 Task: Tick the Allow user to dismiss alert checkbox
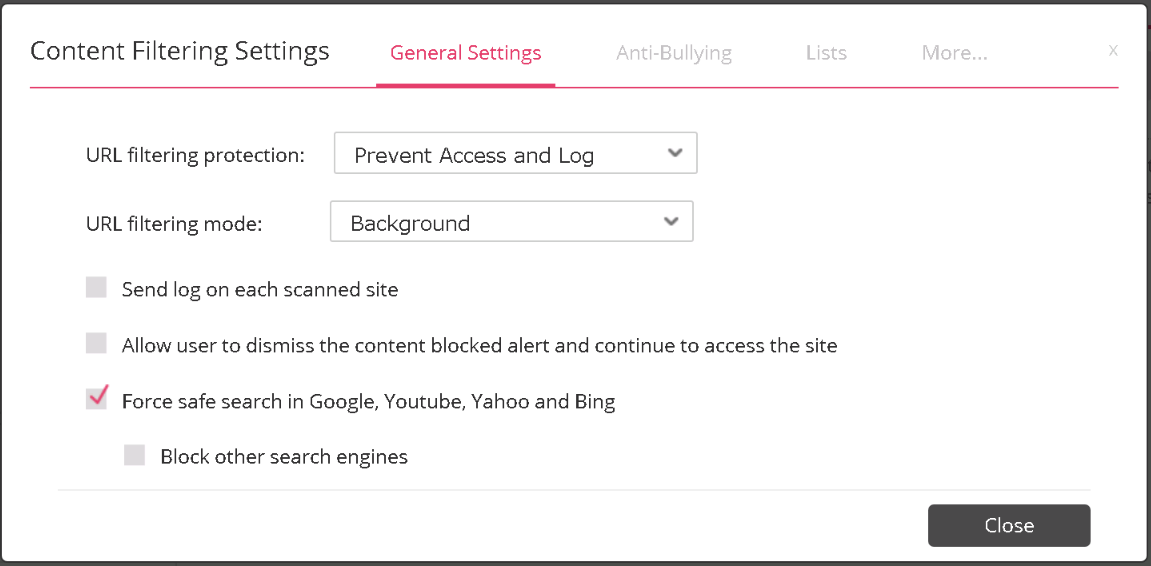tap(96, 343)
